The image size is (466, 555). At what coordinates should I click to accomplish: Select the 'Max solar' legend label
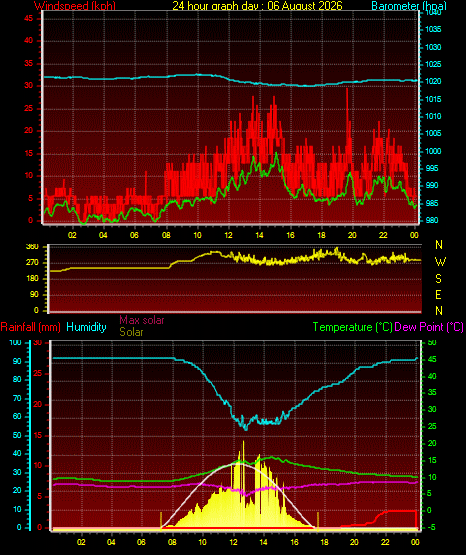pyautogui.click(x=142, y=320)
